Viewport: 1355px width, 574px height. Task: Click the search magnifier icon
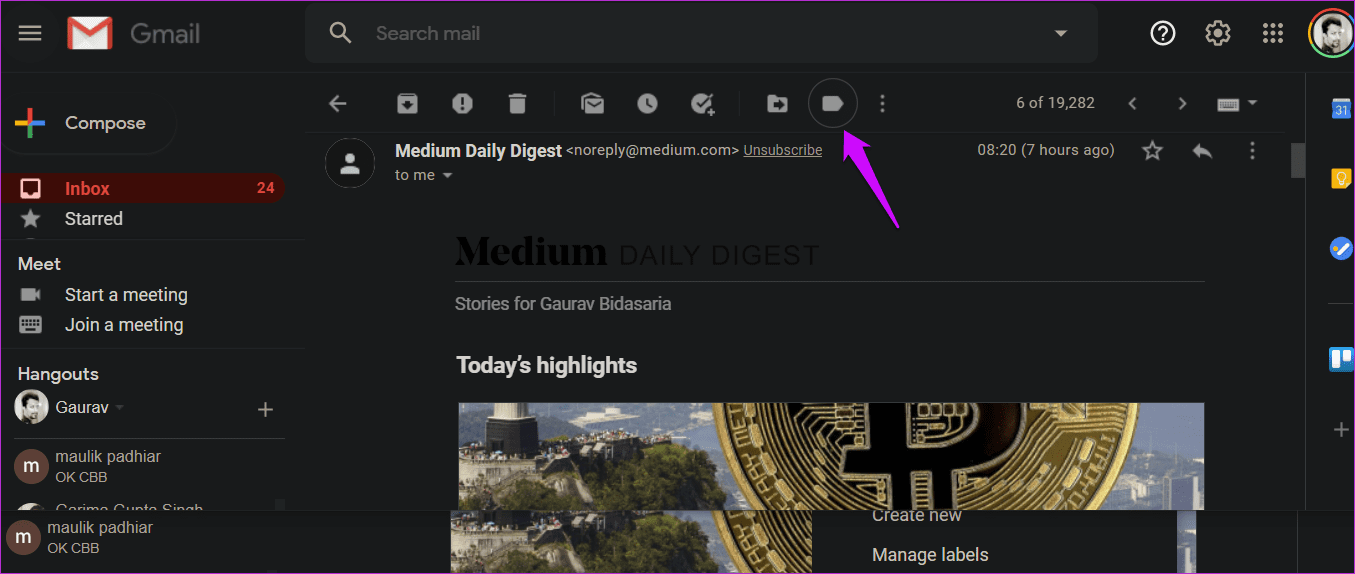[x=340, y=33]
